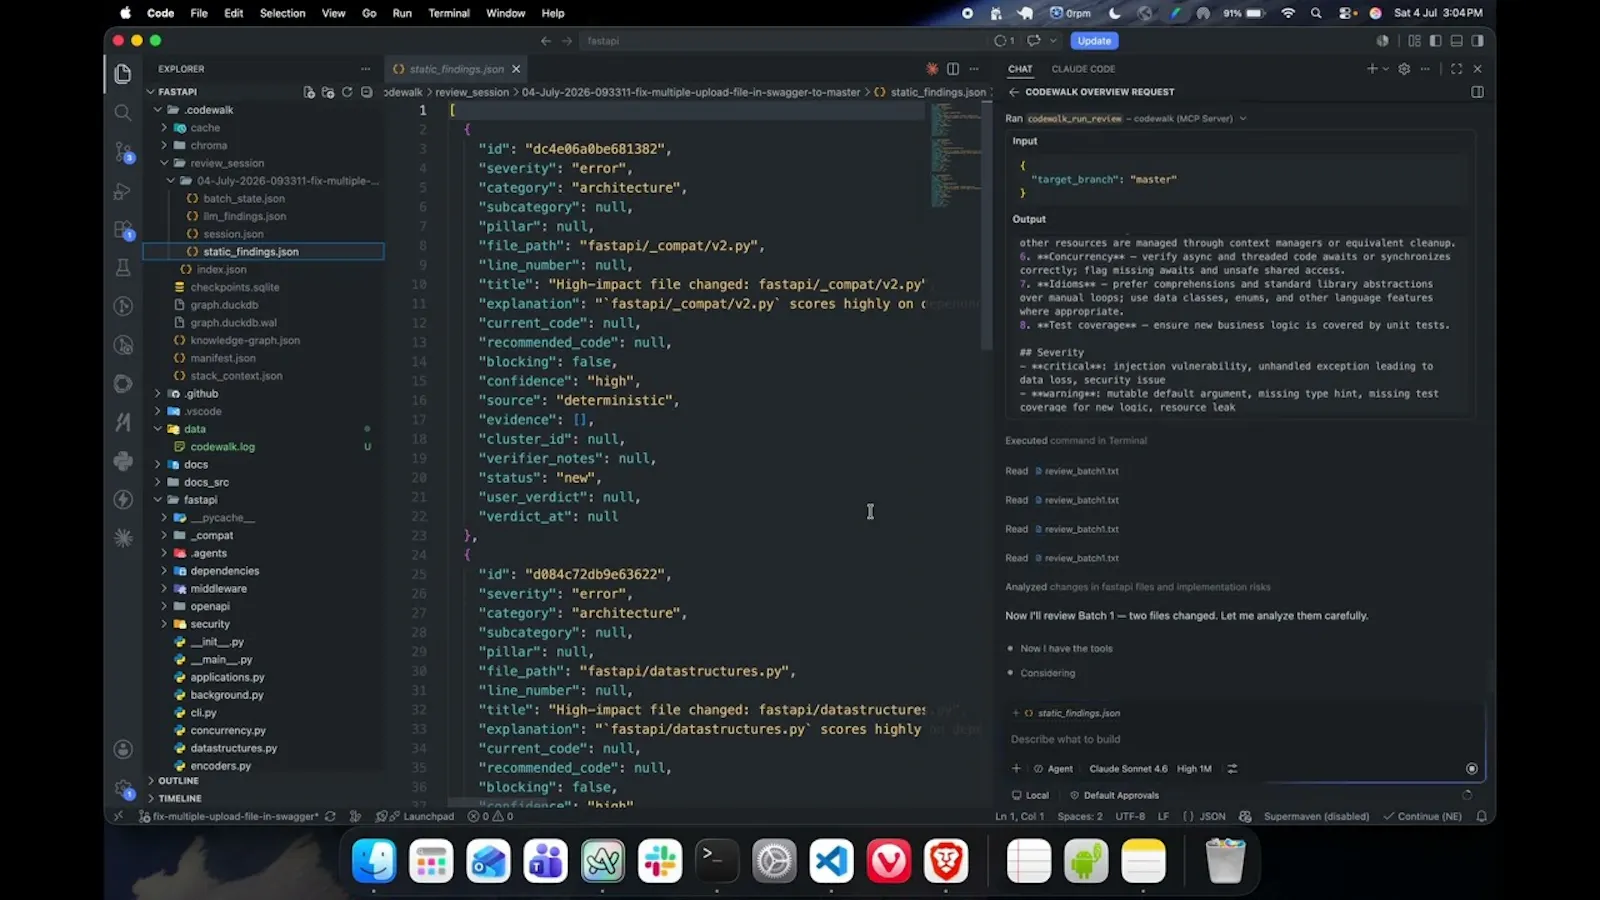Screen dimensions: 1600x900
Task: Click Local session target button
Action: [1030, 796]
